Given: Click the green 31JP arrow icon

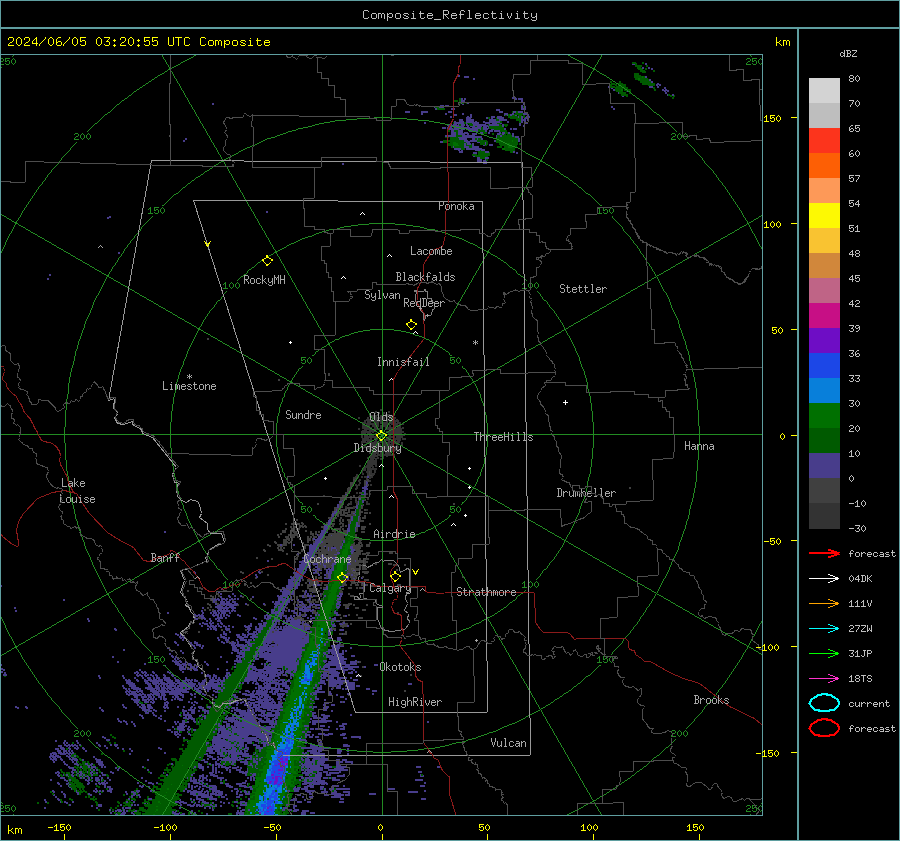Looking at the screenshot, I should click(x=824, y=653).
